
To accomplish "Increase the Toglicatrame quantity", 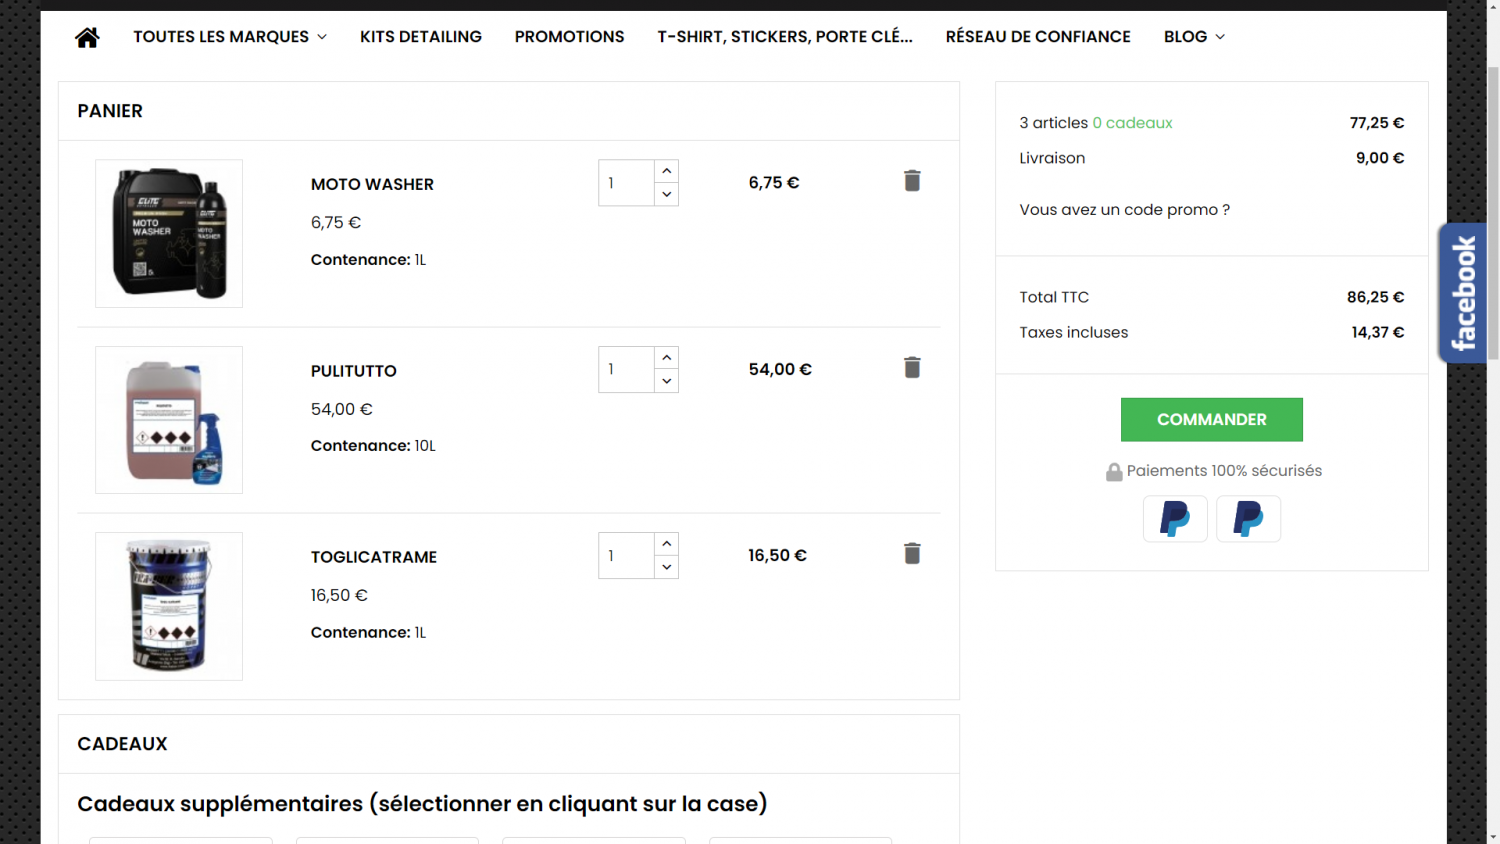I will click(x=667, y=544).
